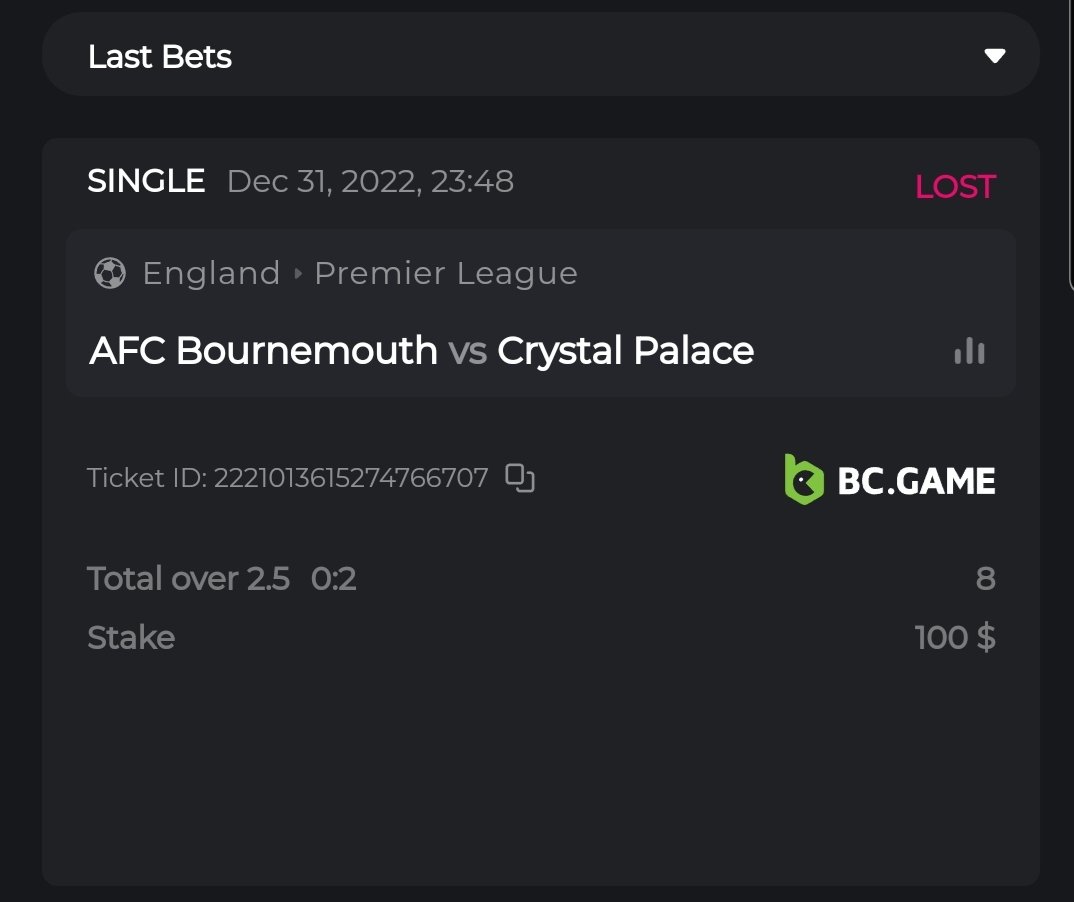Click the SINGLE bet type label
The width and height of the screenshot is (1074, 902).
[x=146, y=181]
